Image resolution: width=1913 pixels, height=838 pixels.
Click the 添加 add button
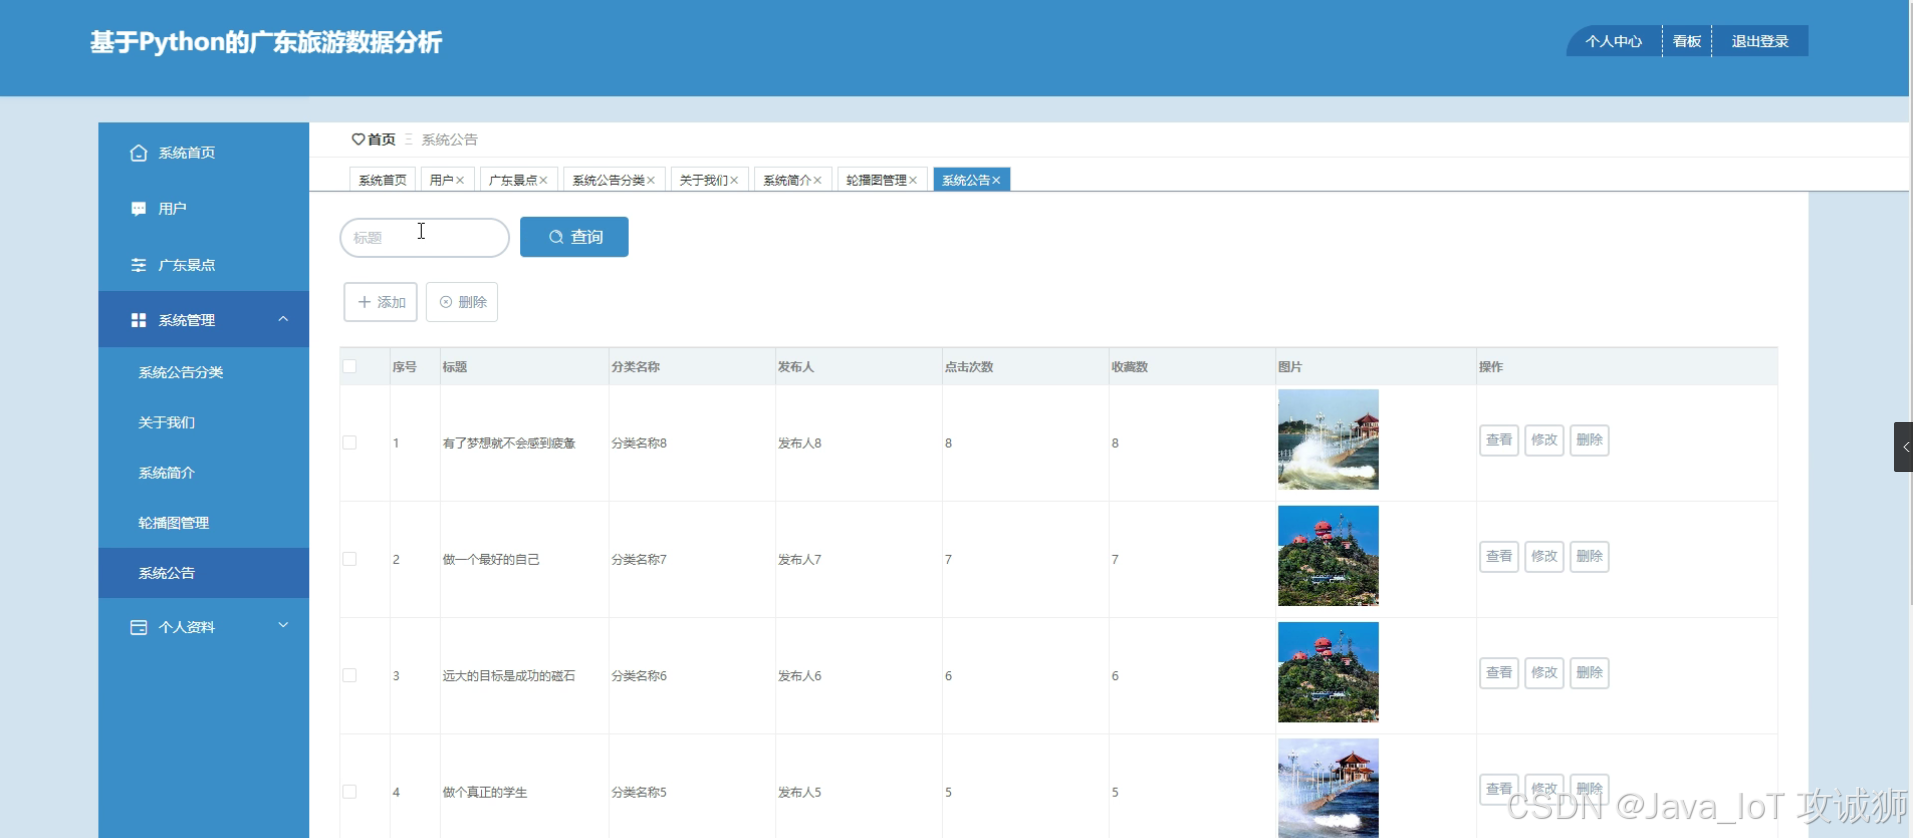380,302
